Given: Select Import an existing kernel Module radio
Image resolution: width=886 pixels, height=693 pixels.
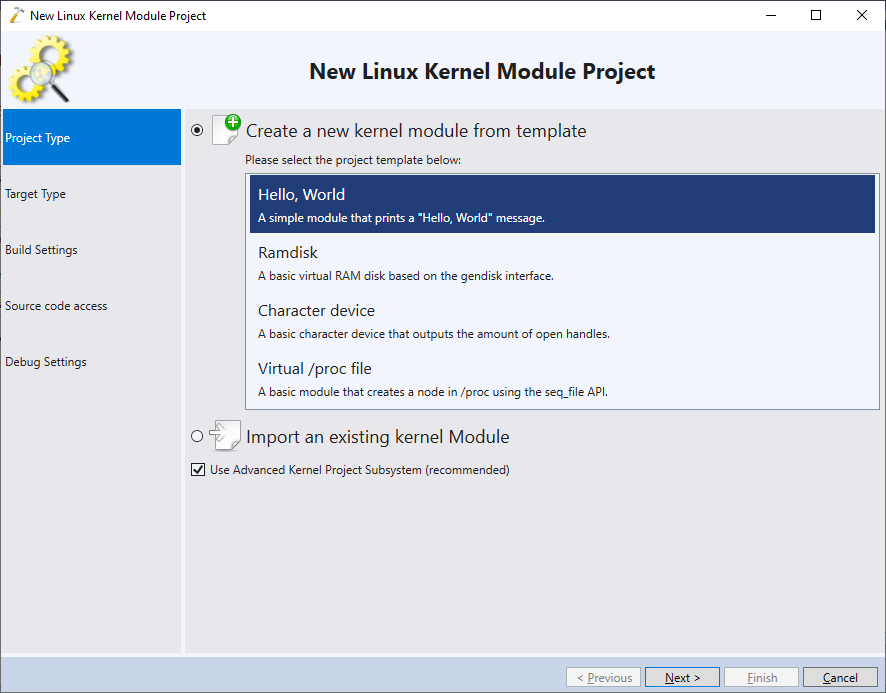Looking at the screenshot, I should (x=197, y=436).
